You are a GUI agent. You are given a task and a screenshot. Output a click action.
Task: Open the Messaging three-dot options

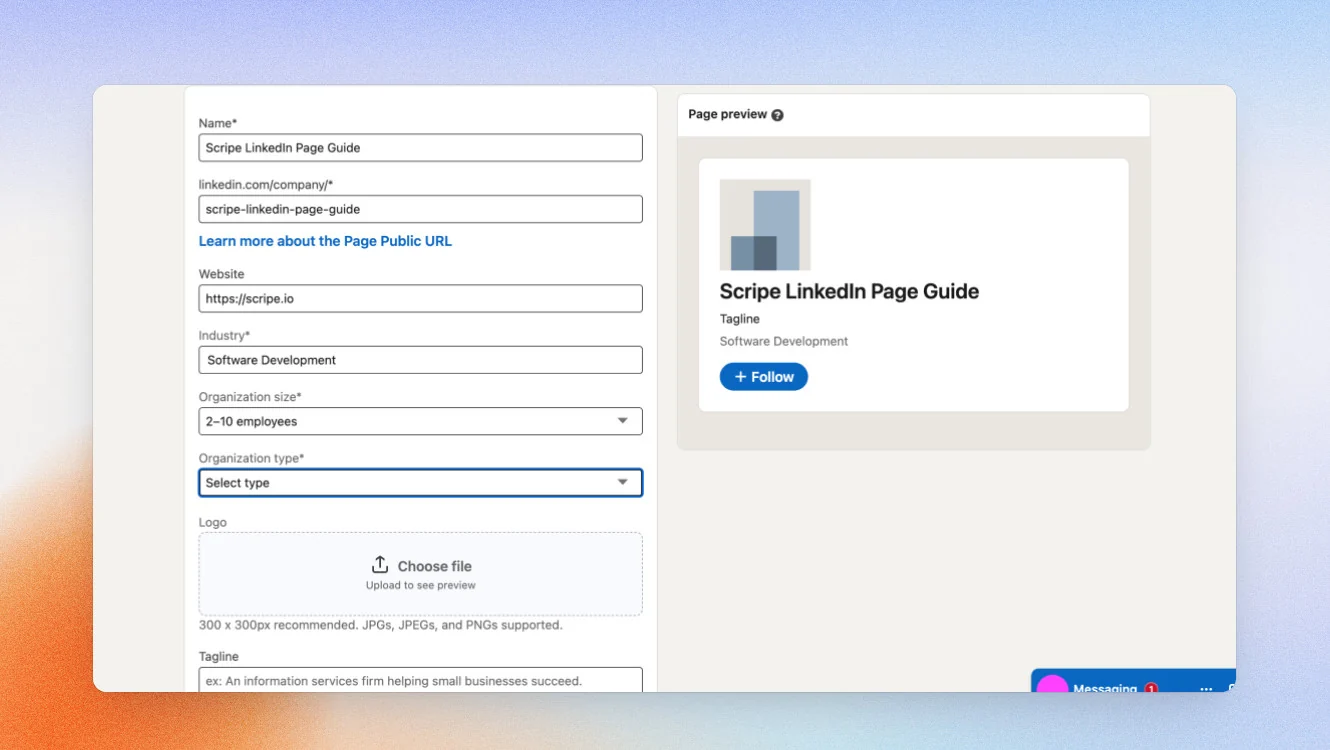(x=1206, y=689)
